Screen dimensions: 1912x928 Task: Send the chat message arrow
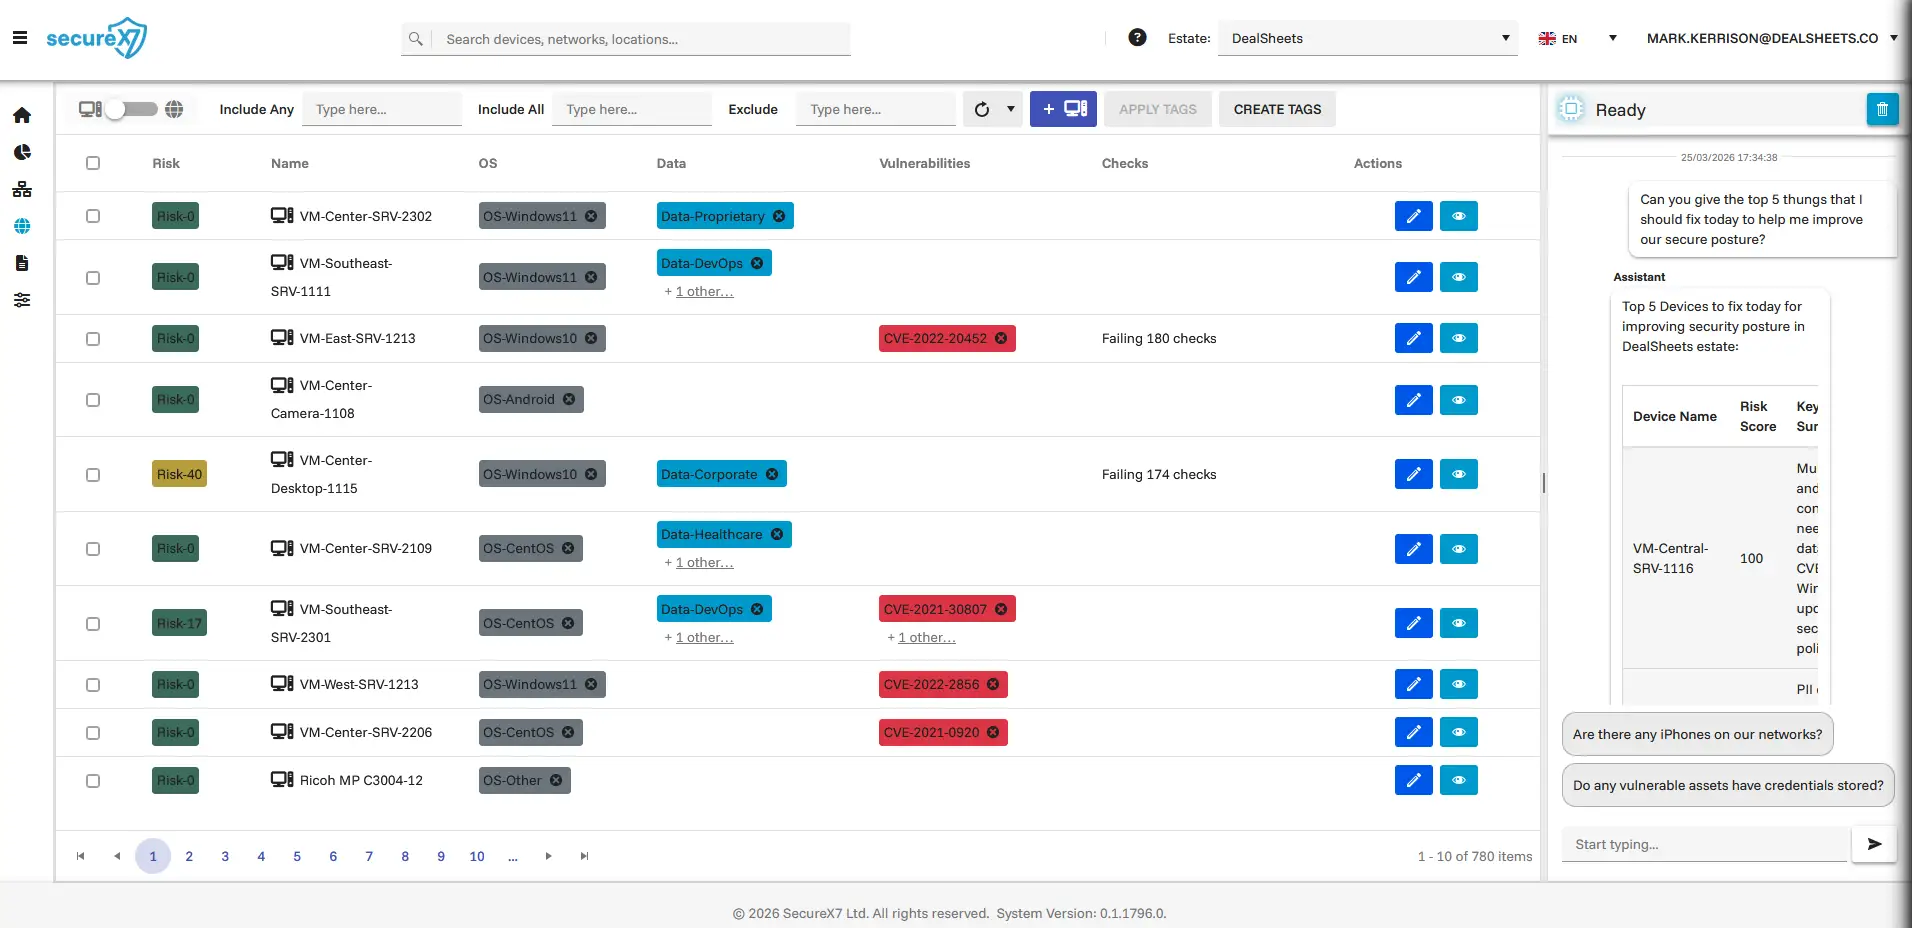click(x=1874, y=844)
